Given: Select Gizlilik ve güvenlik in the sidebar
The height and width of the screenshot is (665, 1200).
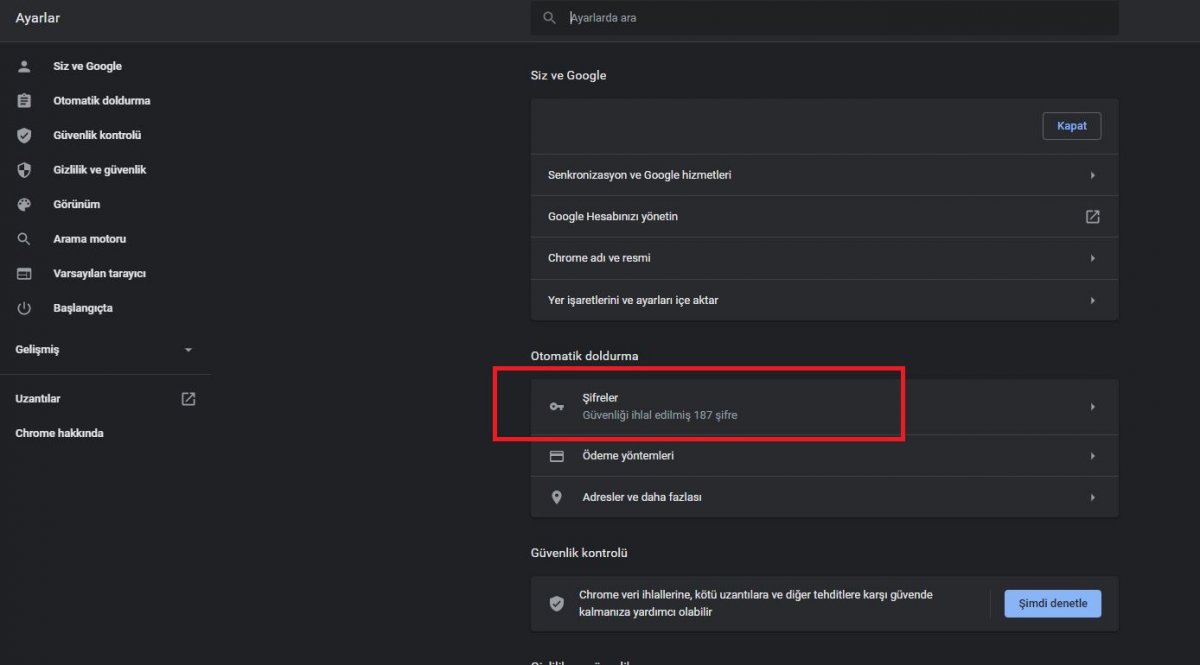Looking at the screenshot, I should coord(100,170).
